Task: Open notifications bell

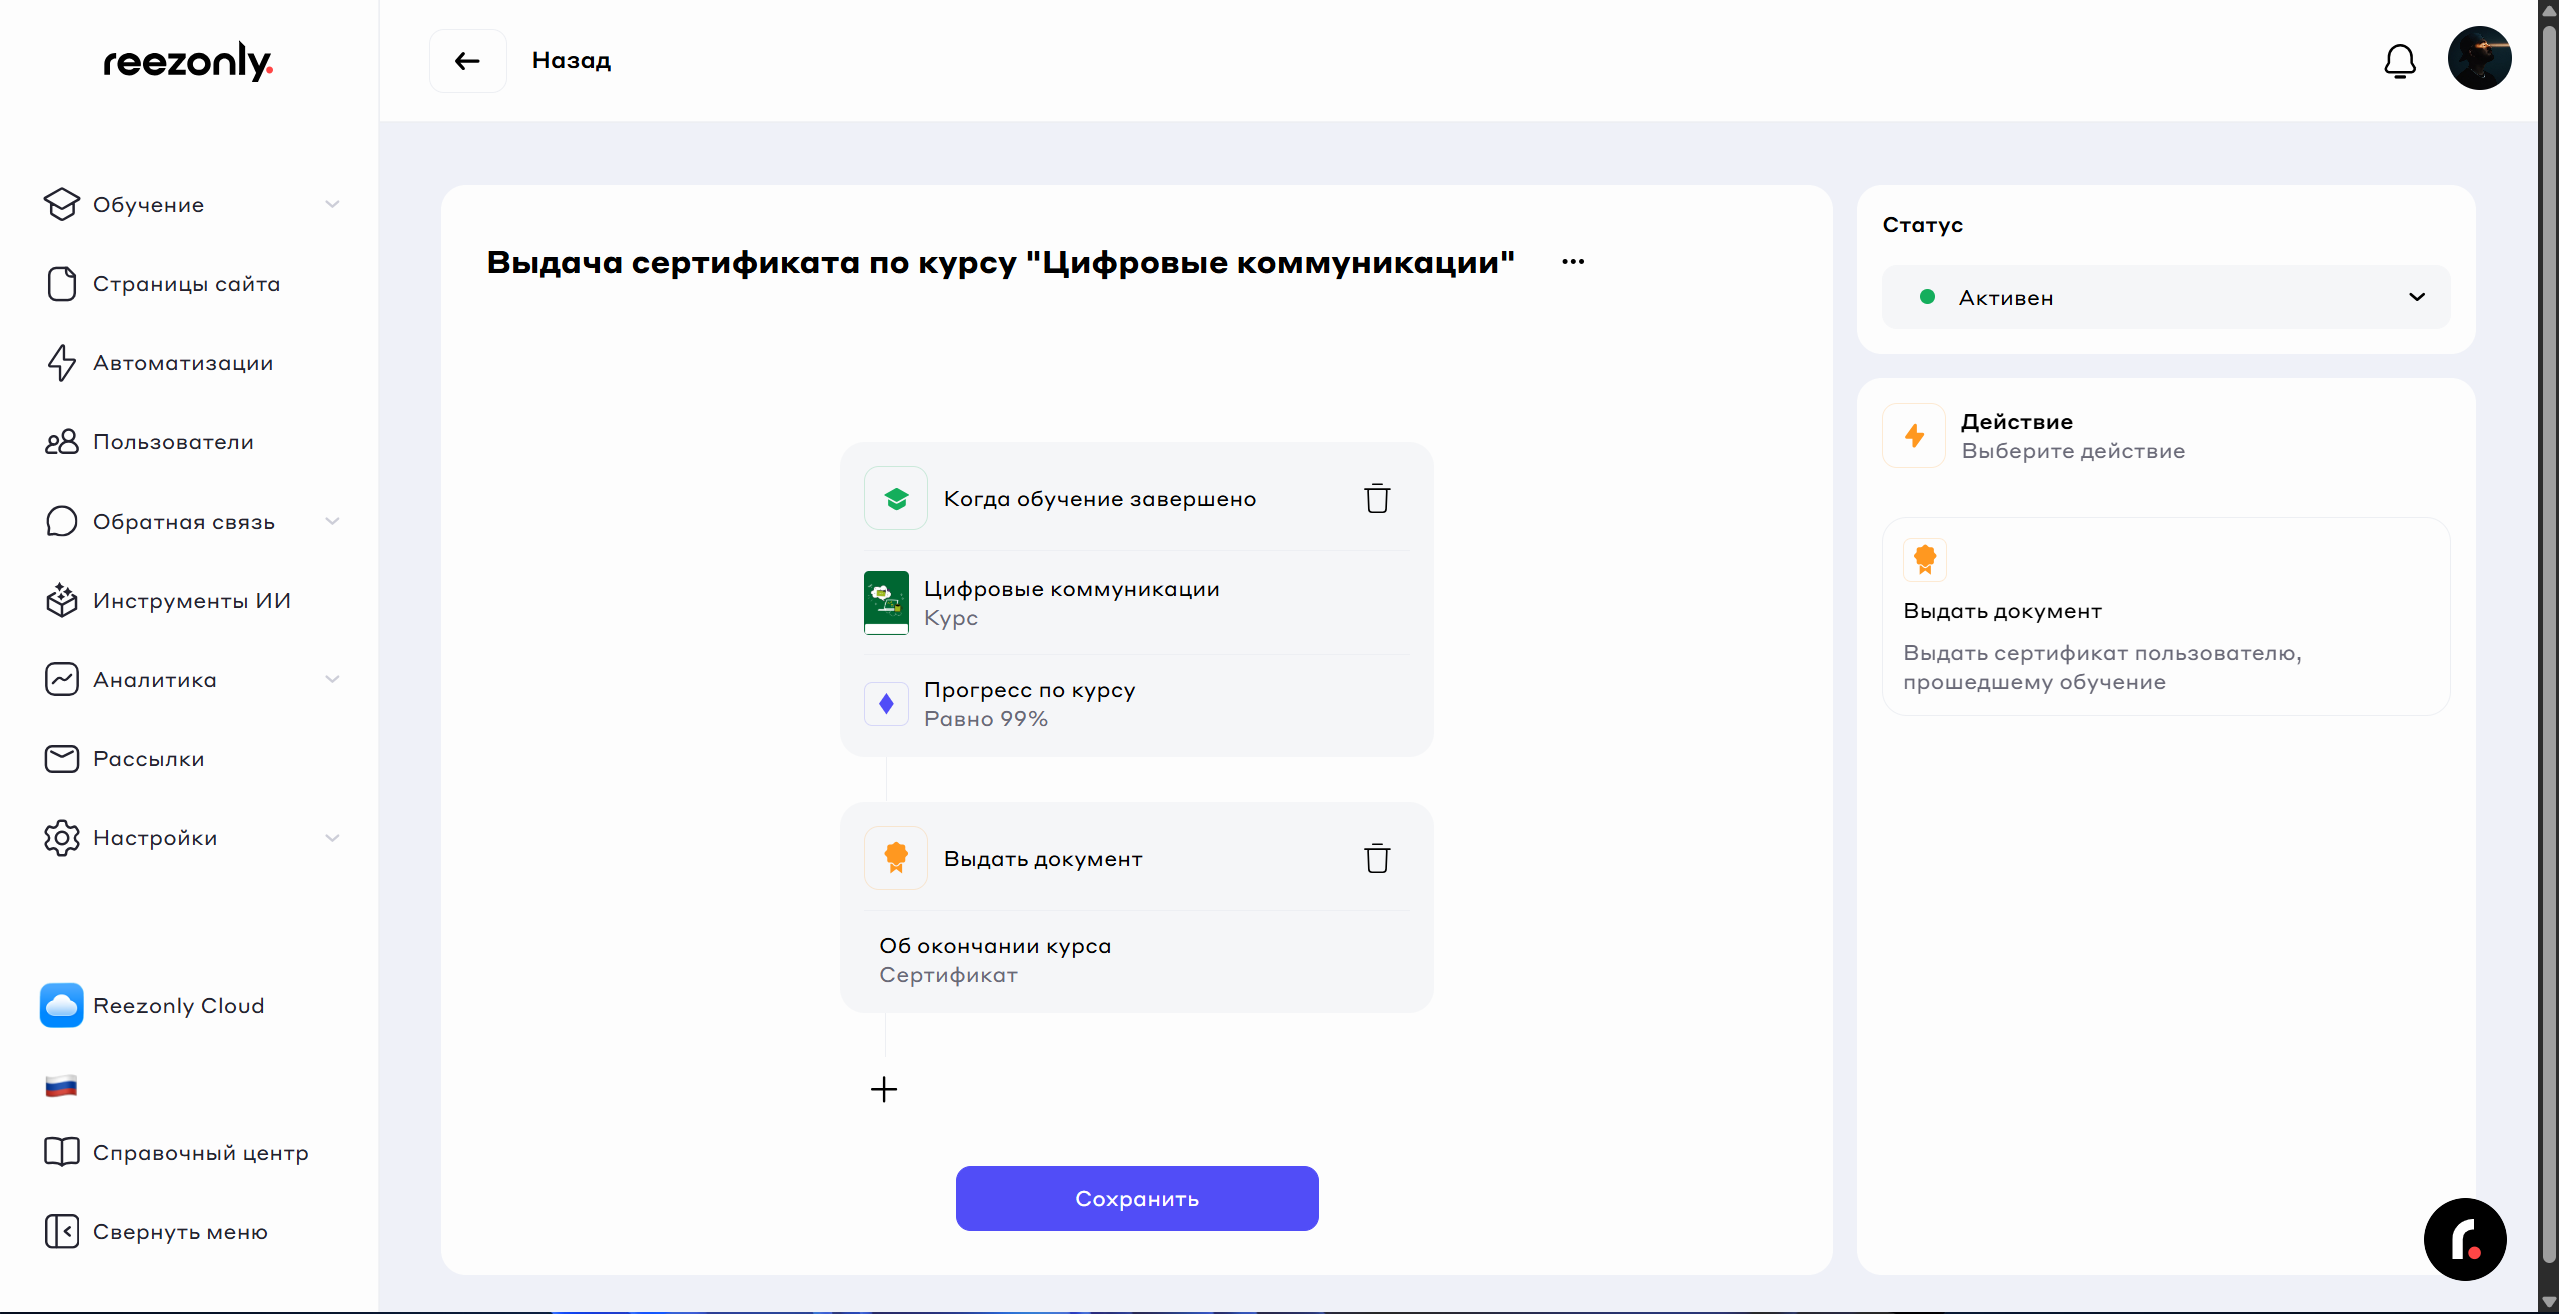Action: pyautogui.click(x=2399, y=61)
